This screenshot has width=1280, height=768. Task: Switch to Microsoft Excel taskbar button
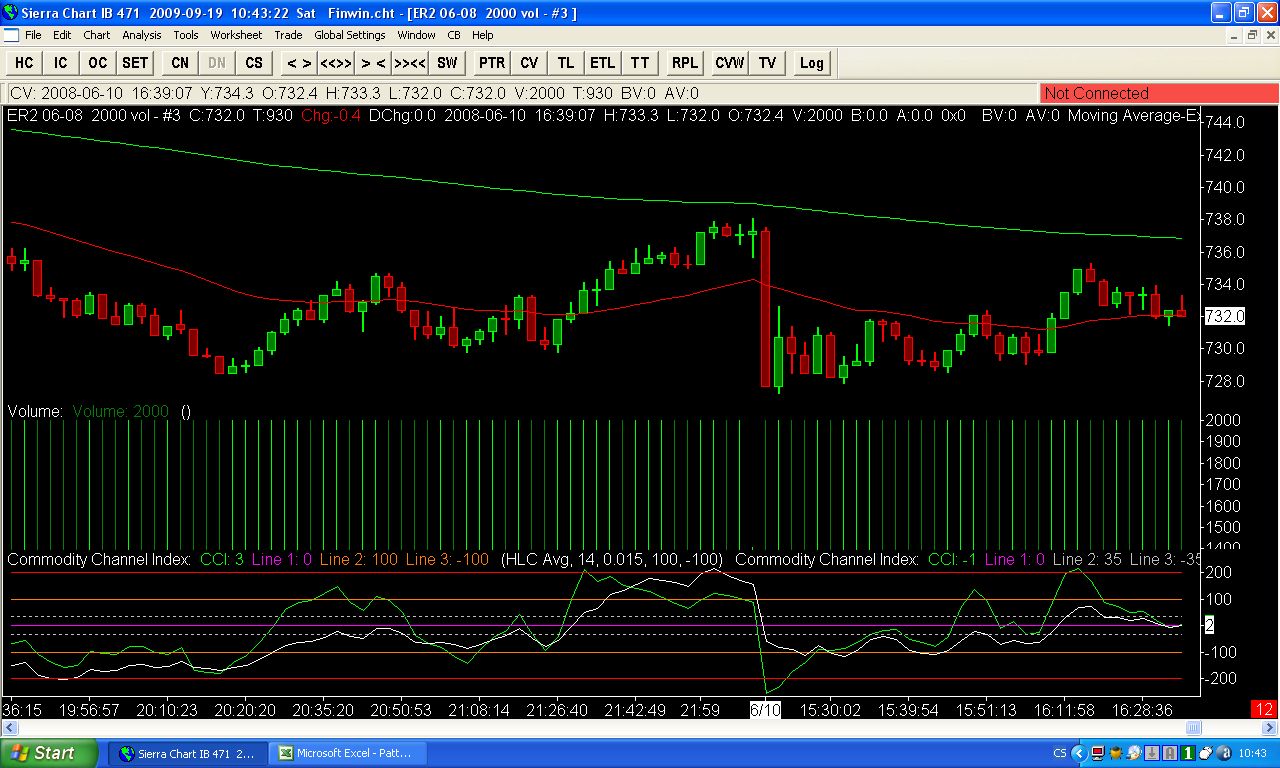349,753
